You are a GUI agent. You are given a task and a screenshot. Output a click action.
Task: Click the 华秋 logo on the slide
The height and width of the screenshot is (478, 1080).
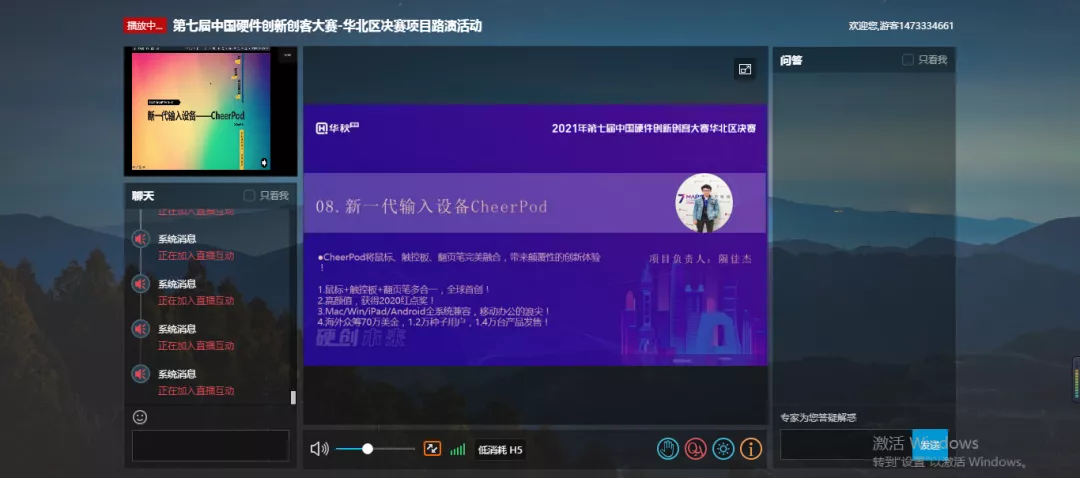pos(337,127)
